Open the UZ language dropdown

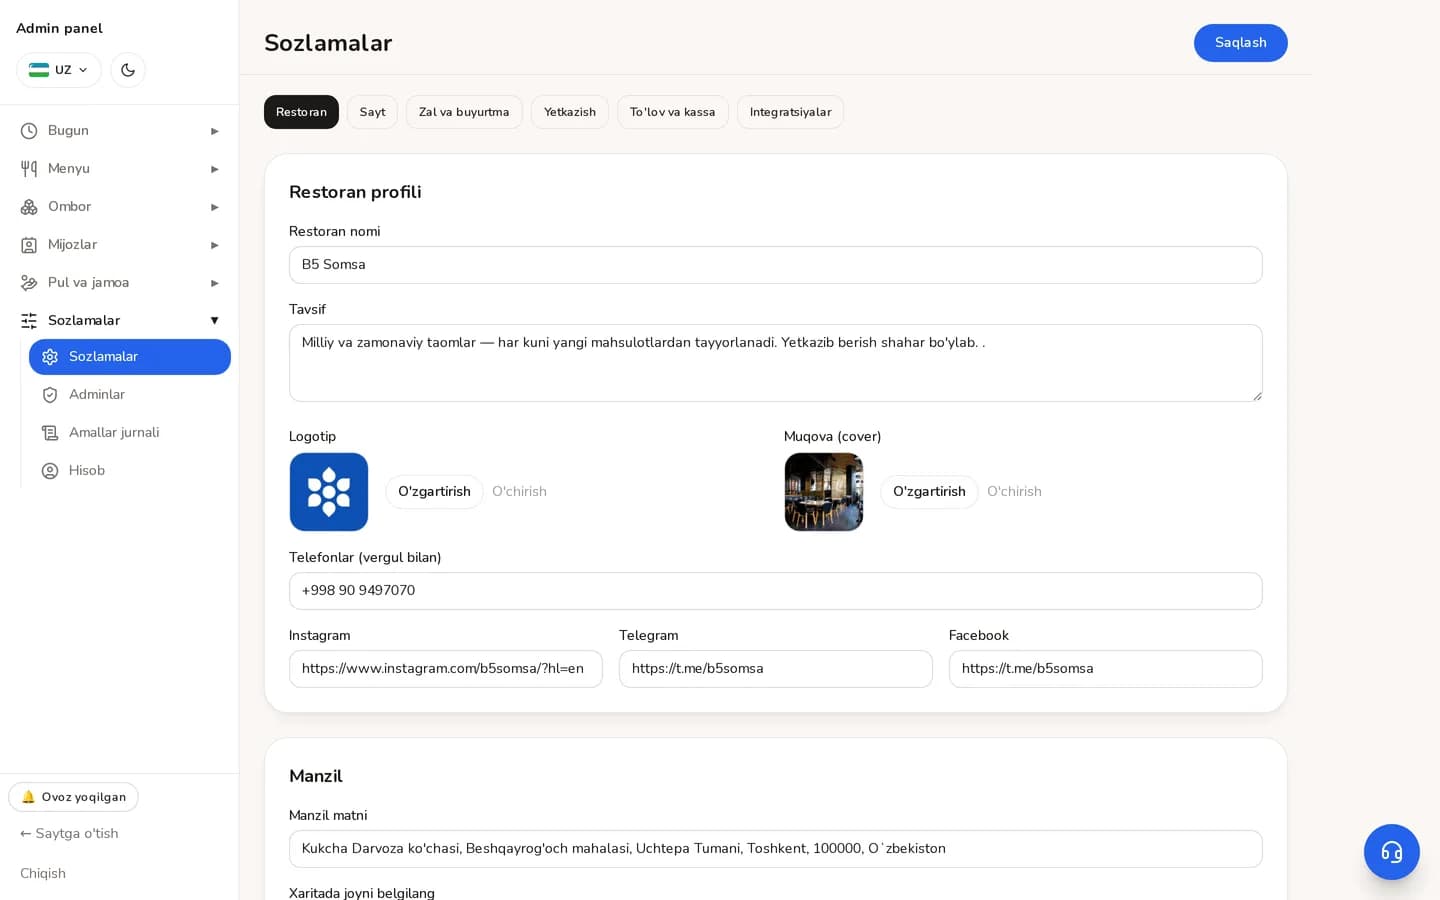pos(59,70)
